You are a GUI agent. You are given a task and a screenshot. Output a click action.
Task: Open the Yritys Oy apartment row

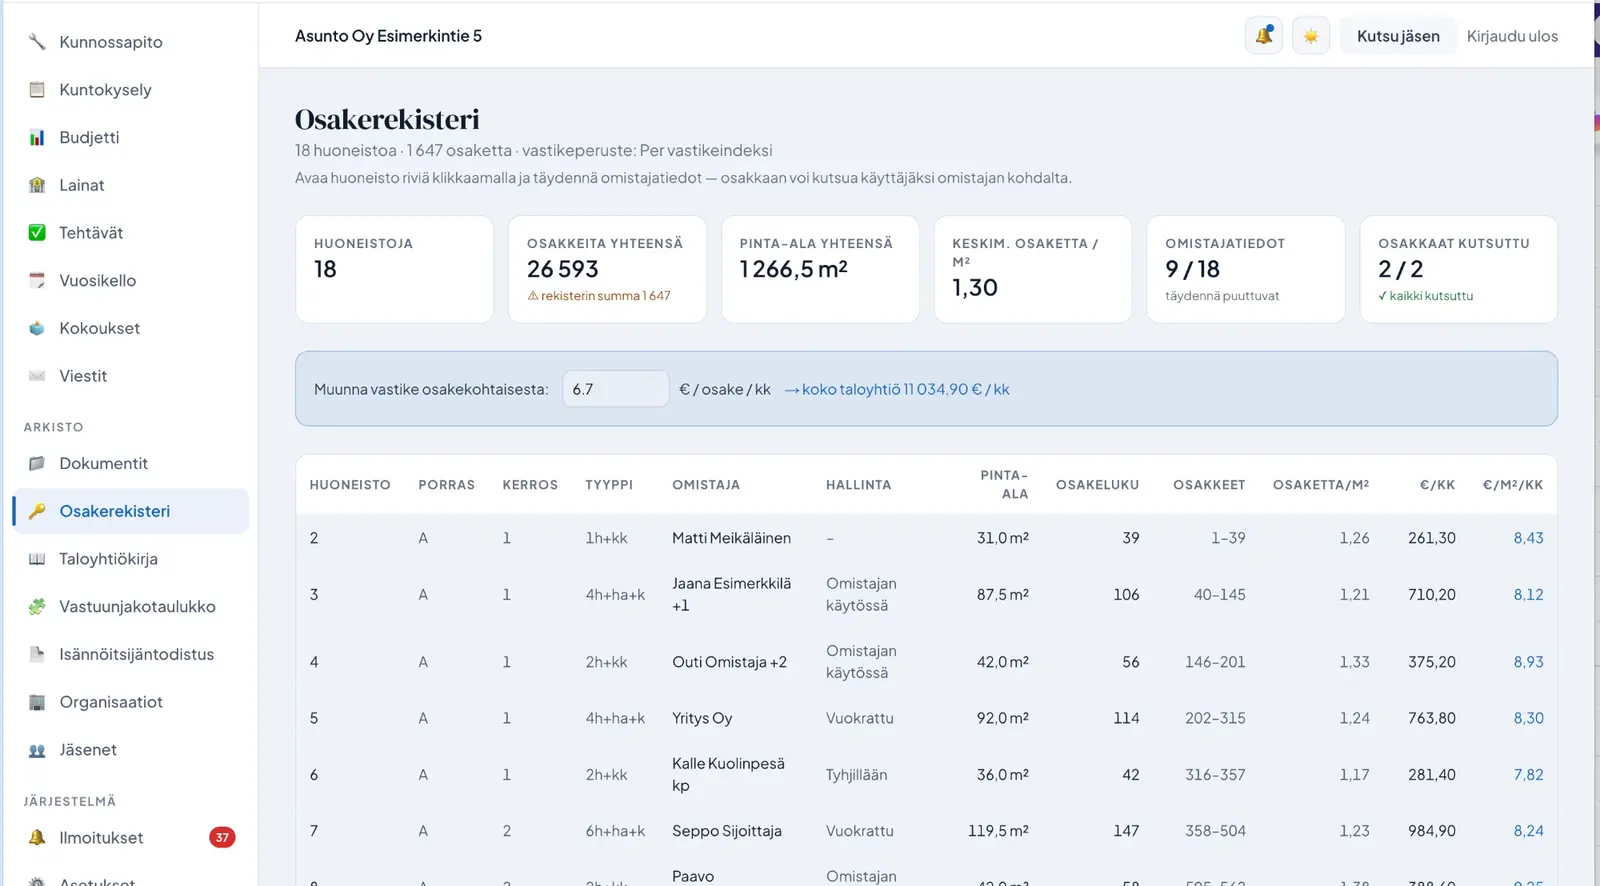[x=926, y=718]
